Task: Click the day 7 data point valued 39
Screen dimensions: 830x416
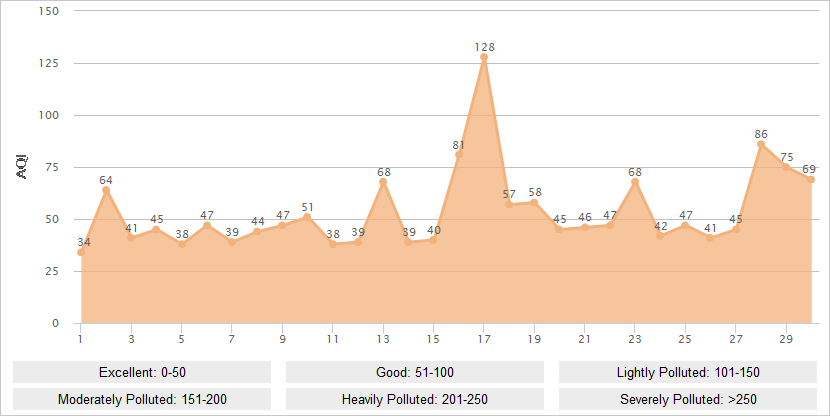Action: [x=232, y=242]
